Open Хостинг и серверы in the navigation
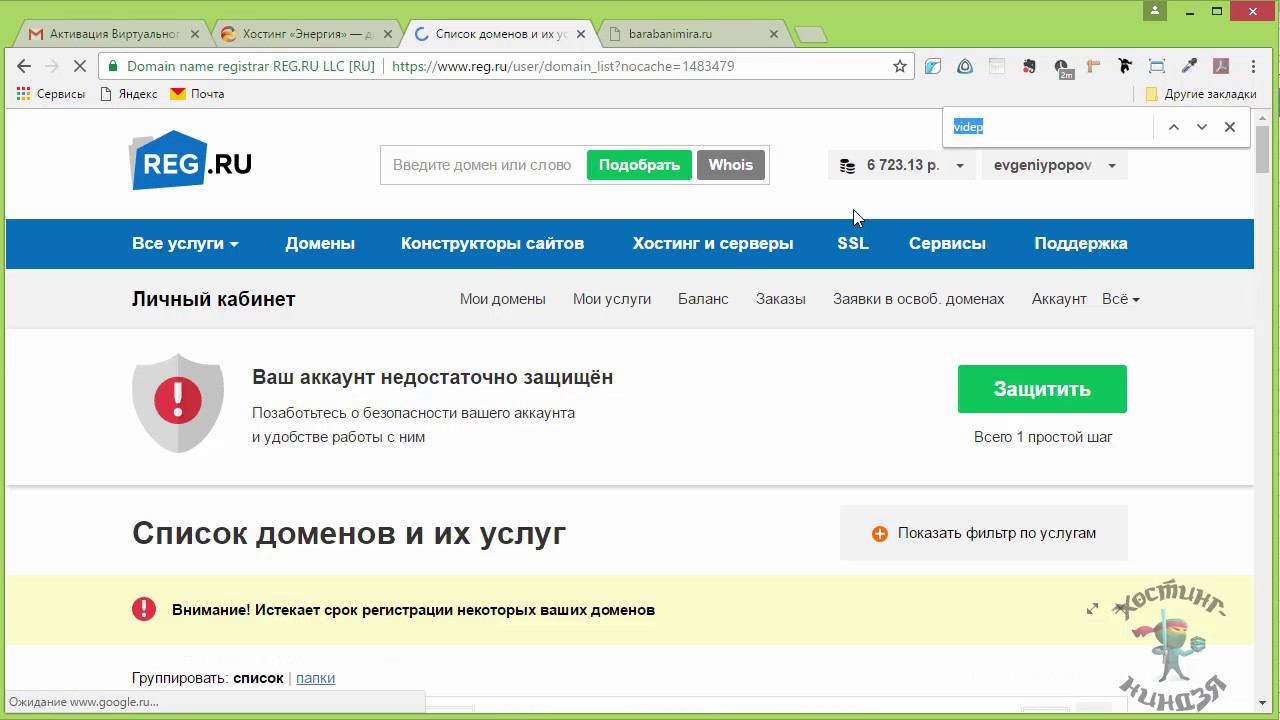This screenshot has height=720, width=1280. coord(713,243)
